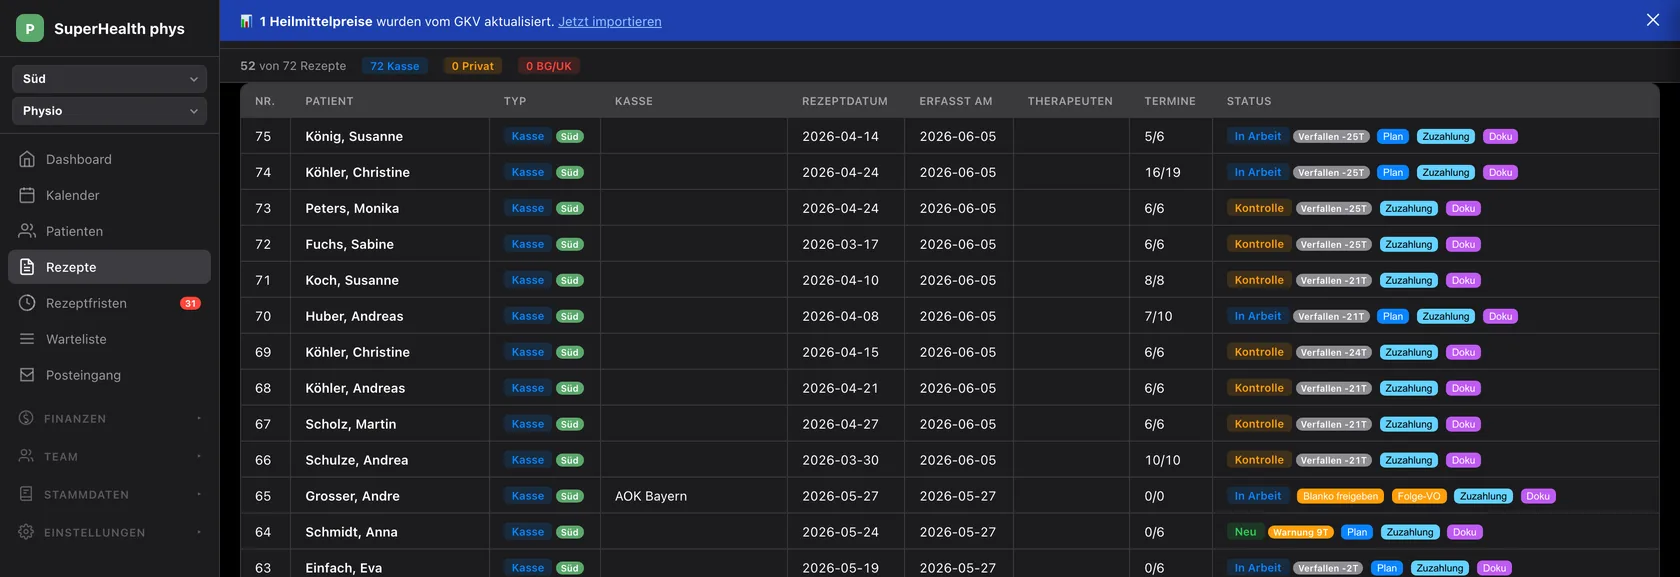Click the Plan tag in row 75

click(1393, 136)
